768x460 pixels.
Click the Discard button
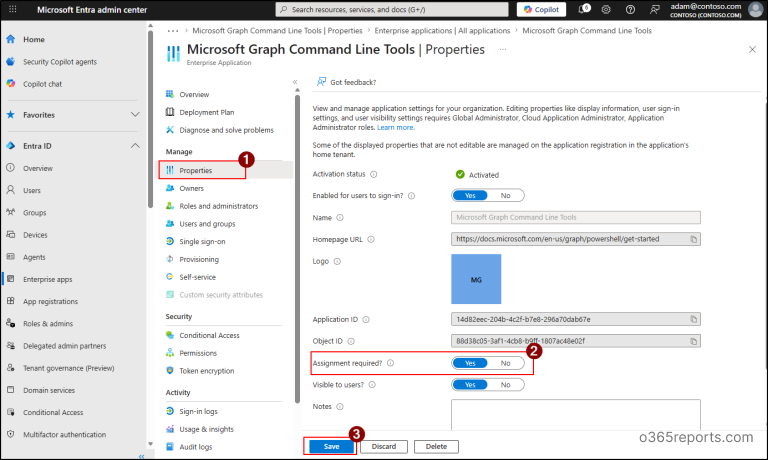click(384, 446)
